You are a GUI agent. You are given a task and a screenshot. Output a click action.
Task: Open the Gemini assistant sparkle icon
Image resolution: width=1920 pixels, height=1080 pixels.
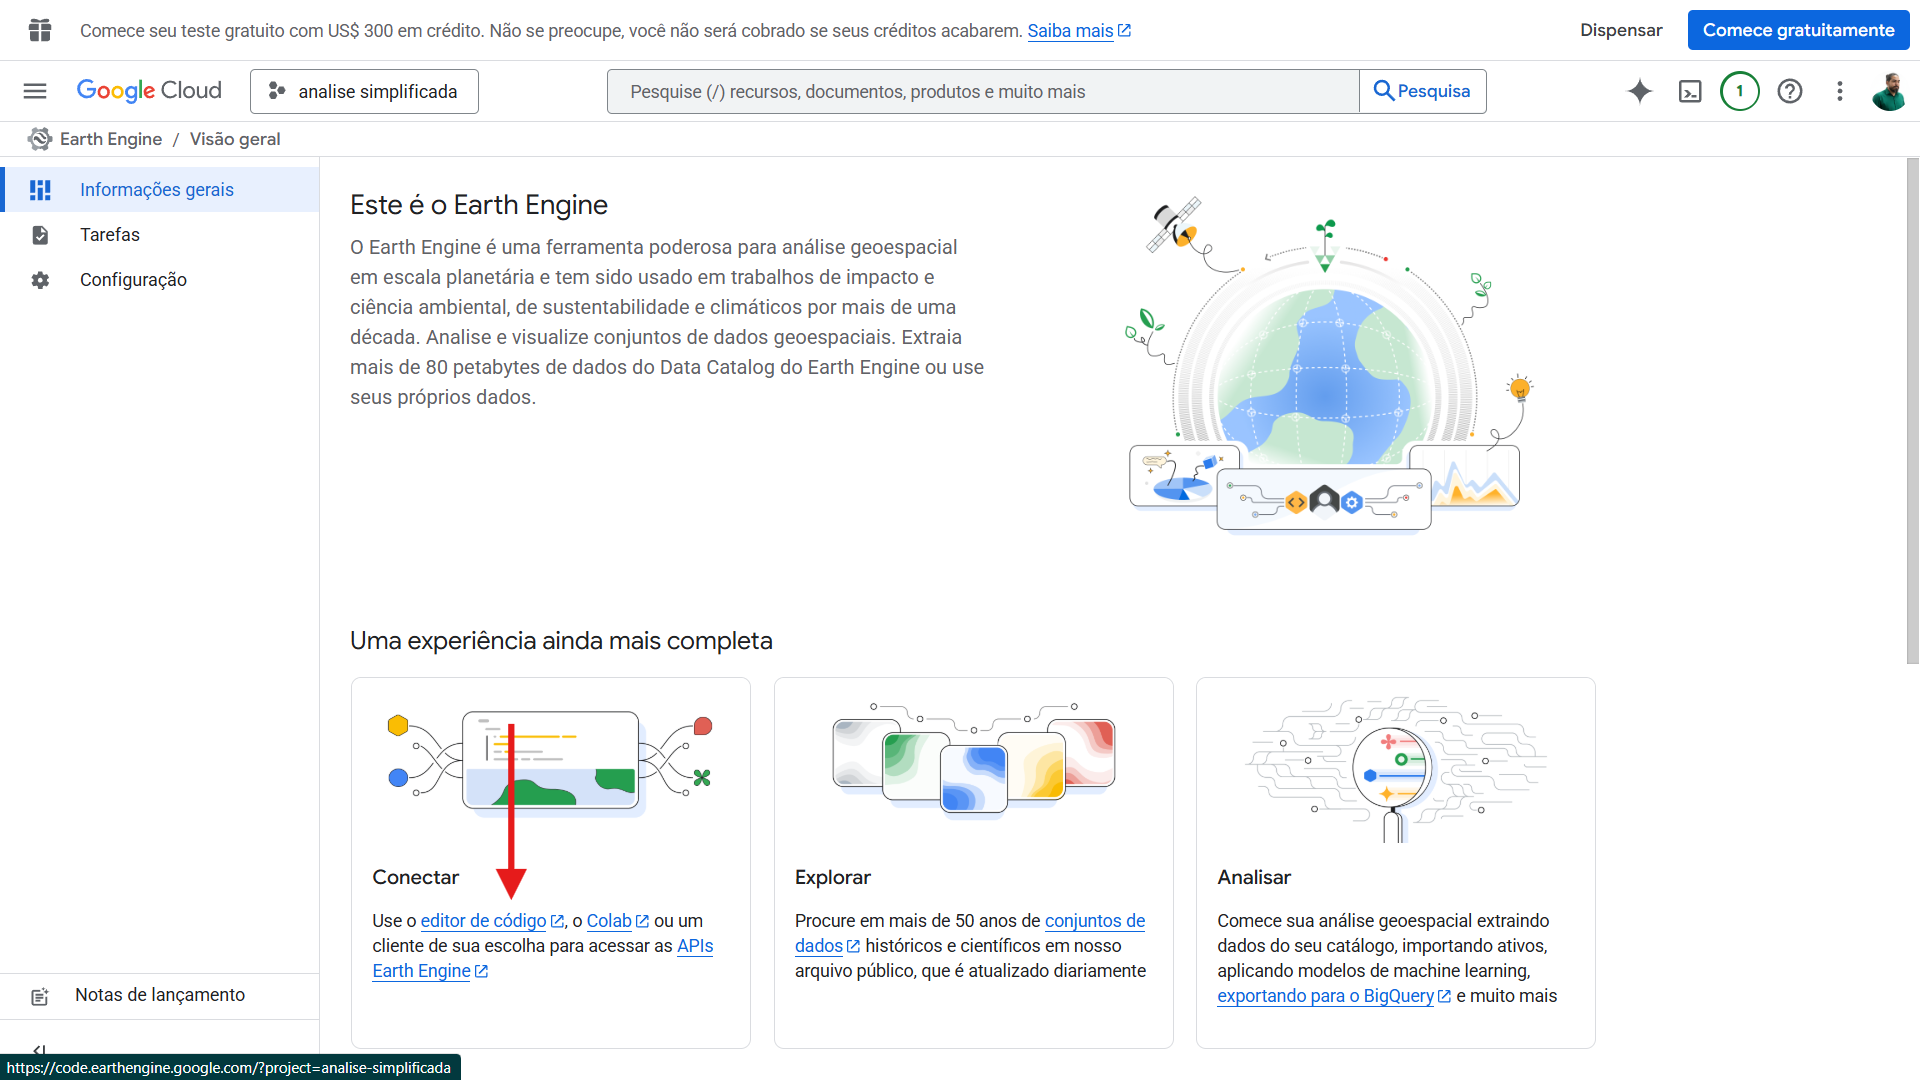click(x=1639, y=91)
